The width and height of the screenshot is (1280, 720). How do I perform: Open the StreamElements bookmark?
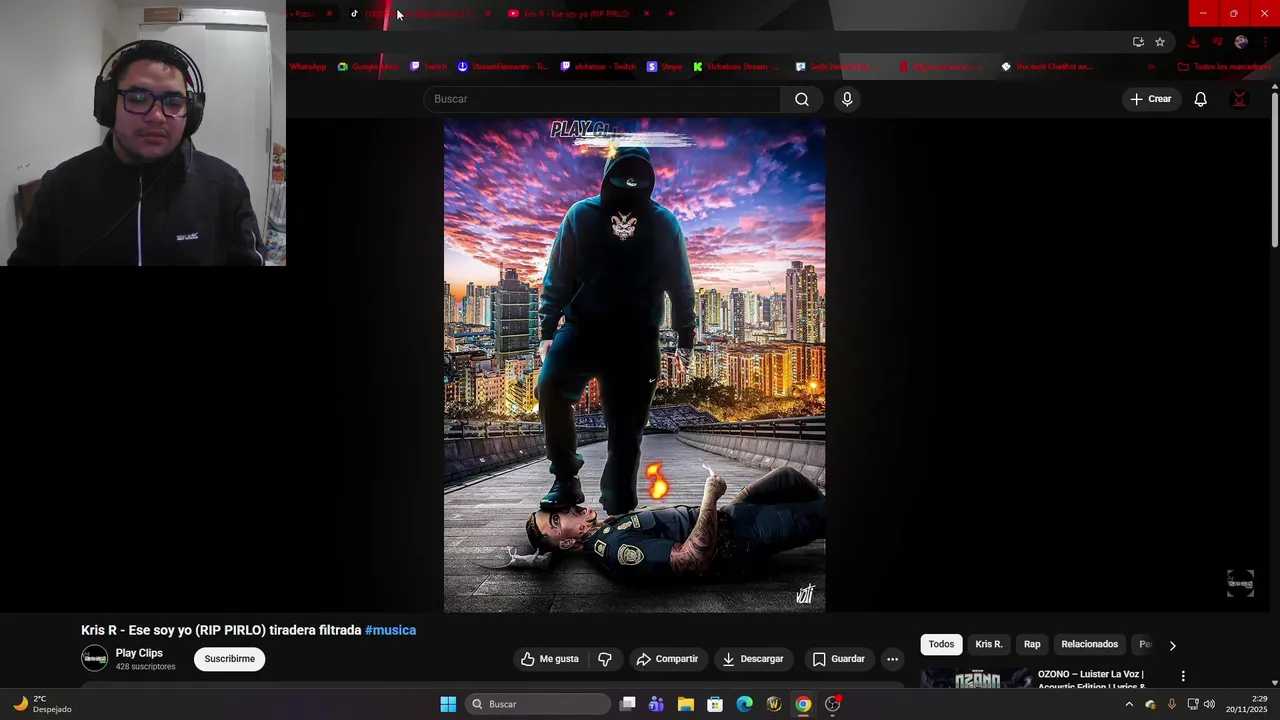click(x=503, y=67)
